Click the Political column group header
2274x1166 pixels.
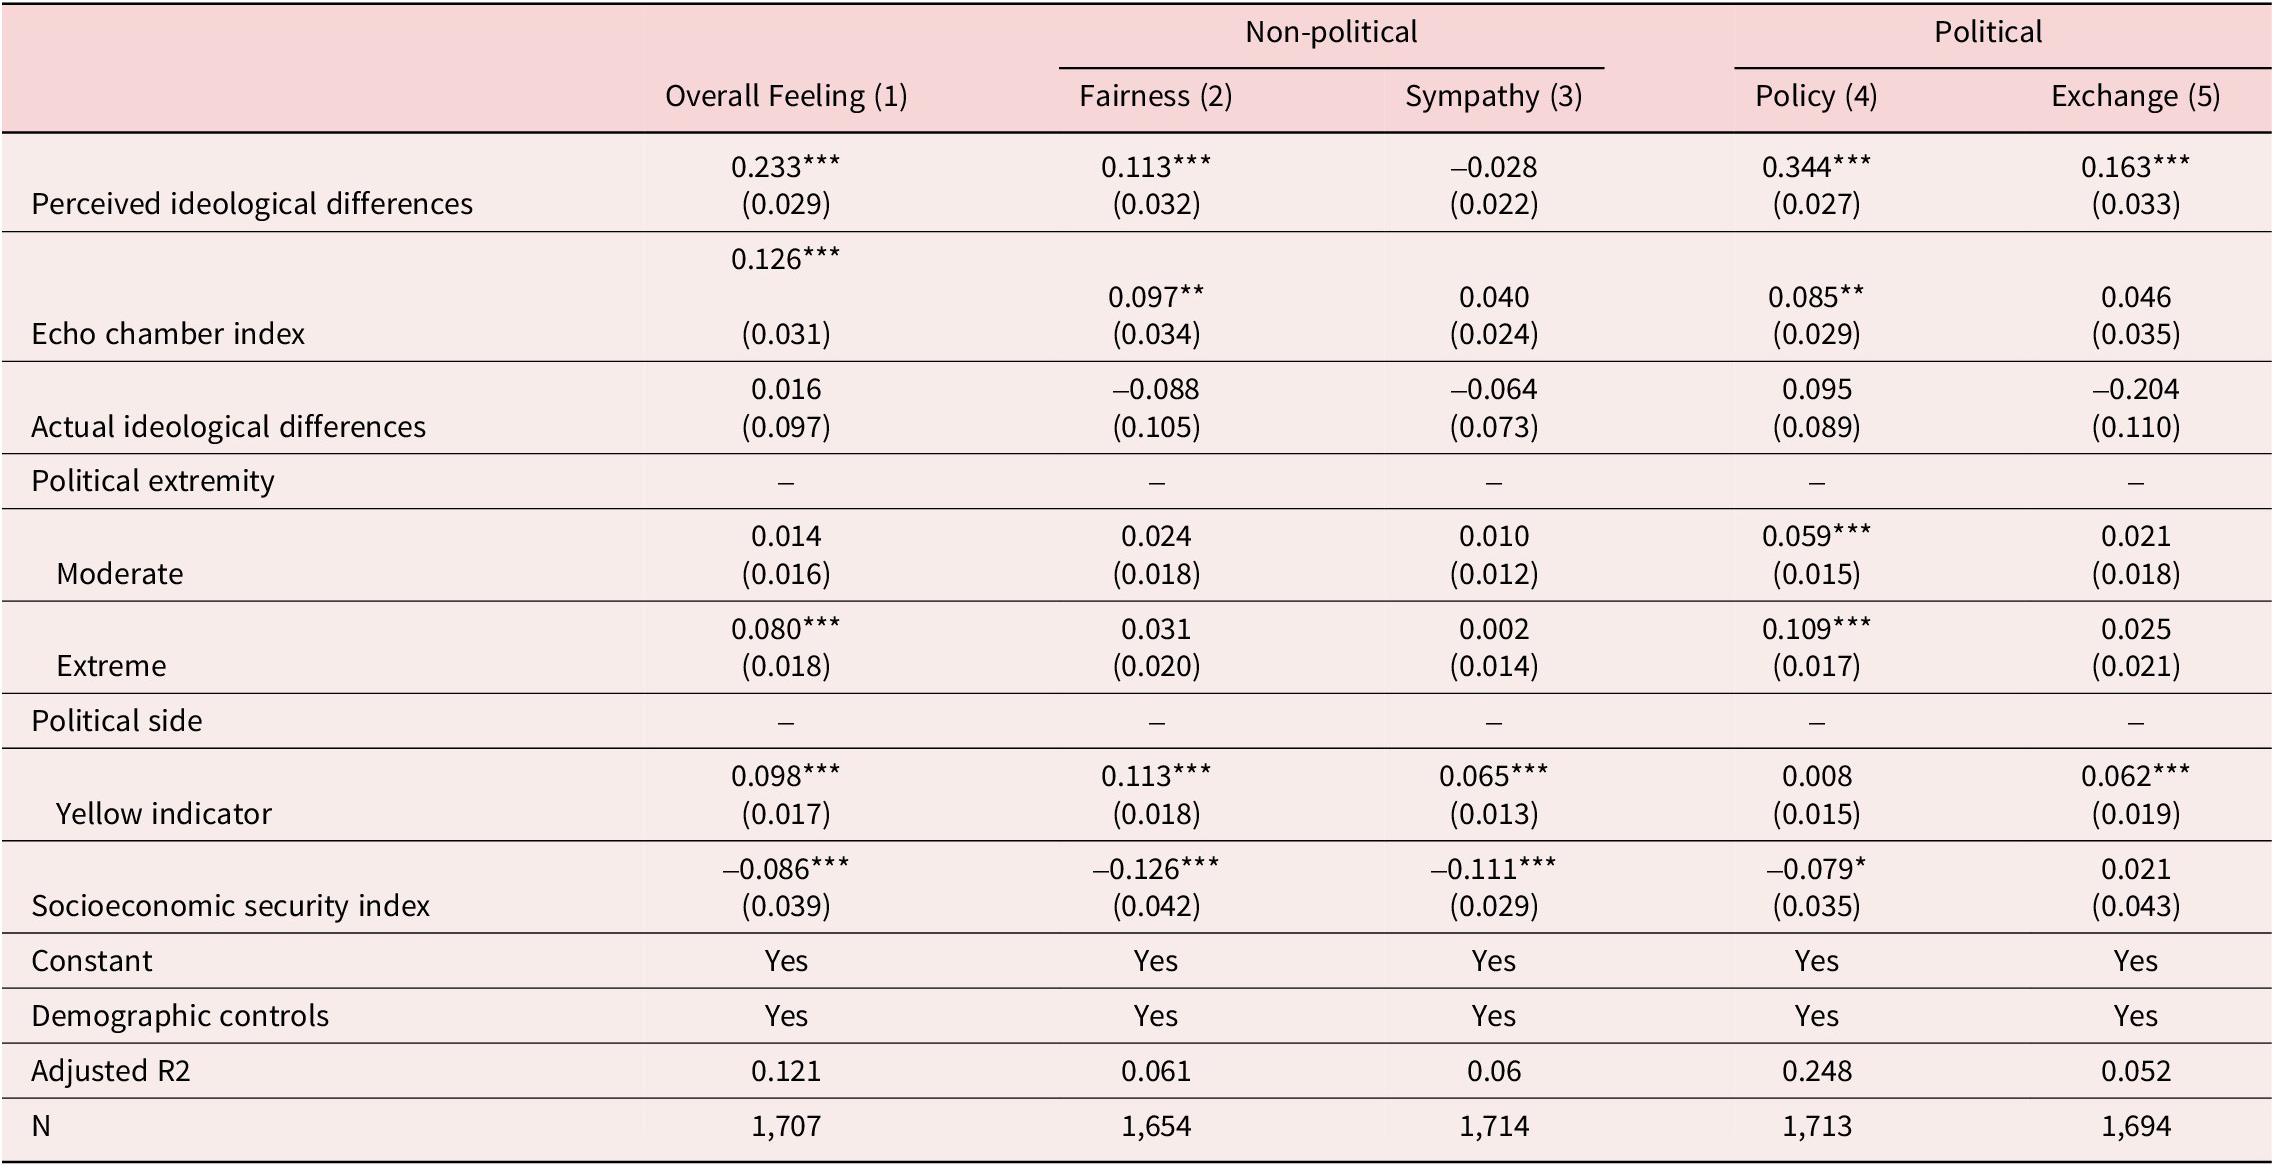click(1987, 32)
